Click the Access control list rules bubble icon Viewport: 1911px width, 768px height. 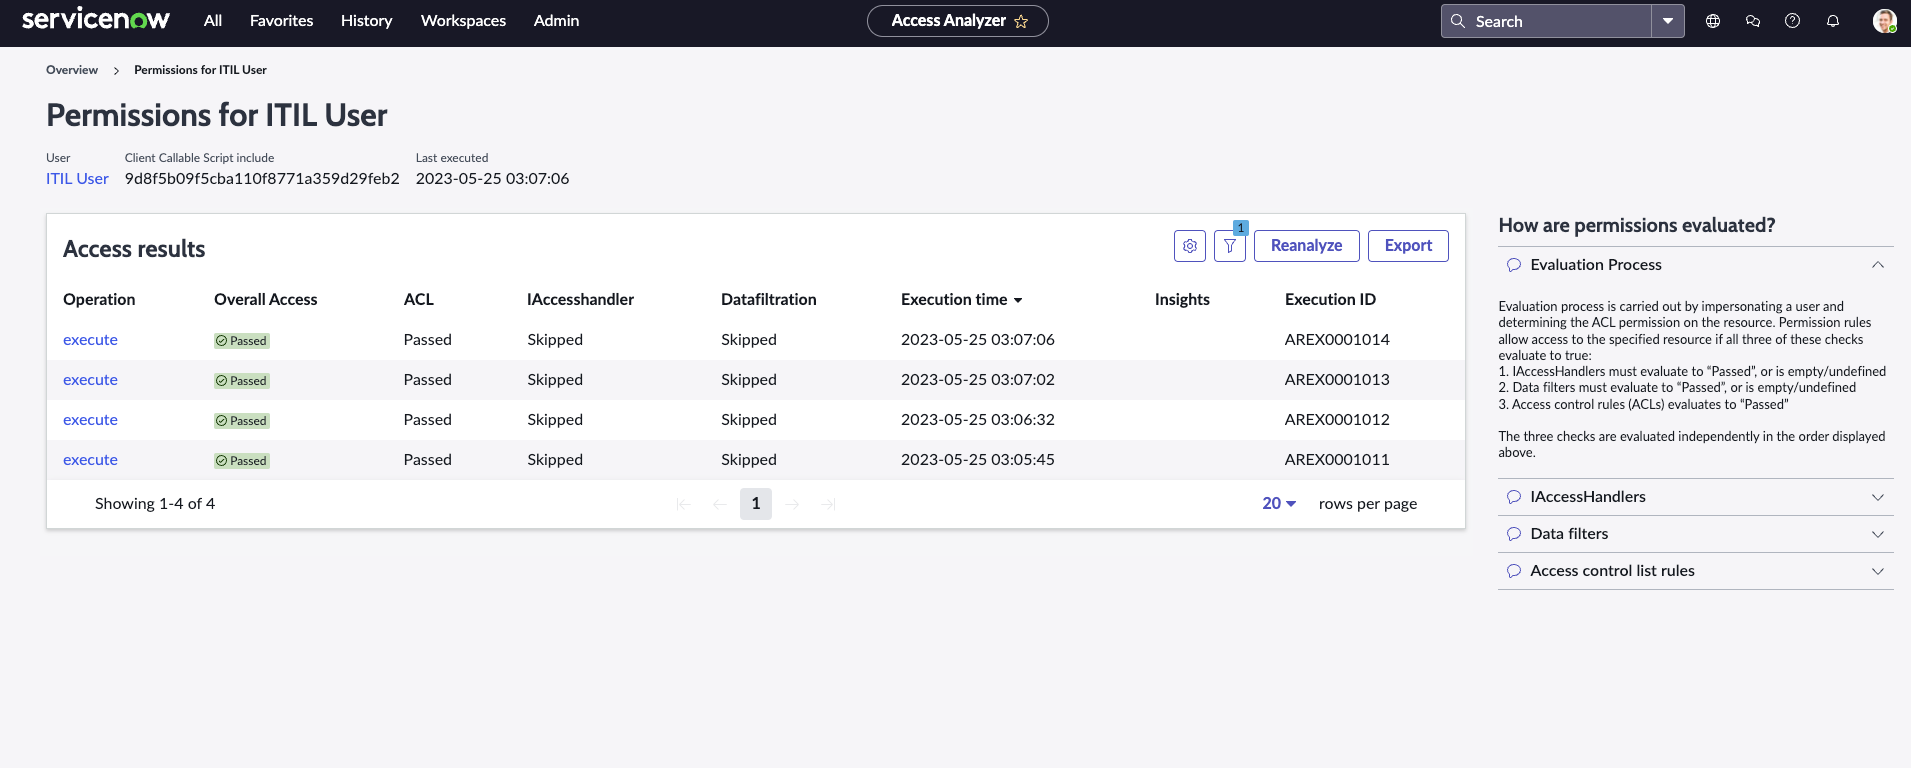(1514, 571)
